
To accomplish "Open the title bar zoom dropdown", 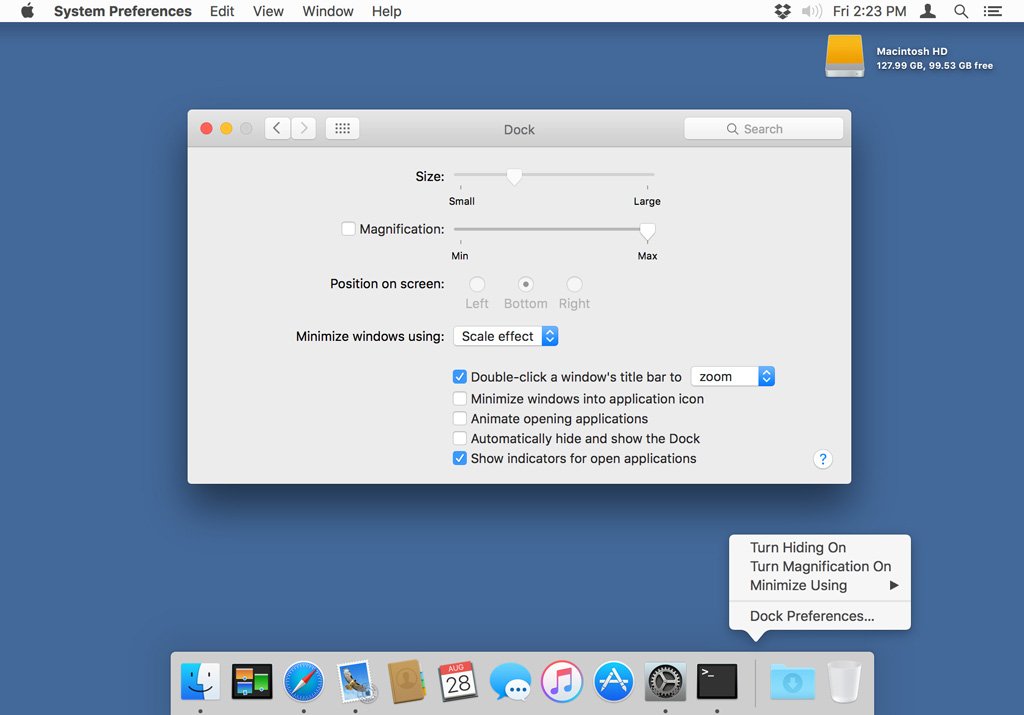I will (x=732, y=377).
